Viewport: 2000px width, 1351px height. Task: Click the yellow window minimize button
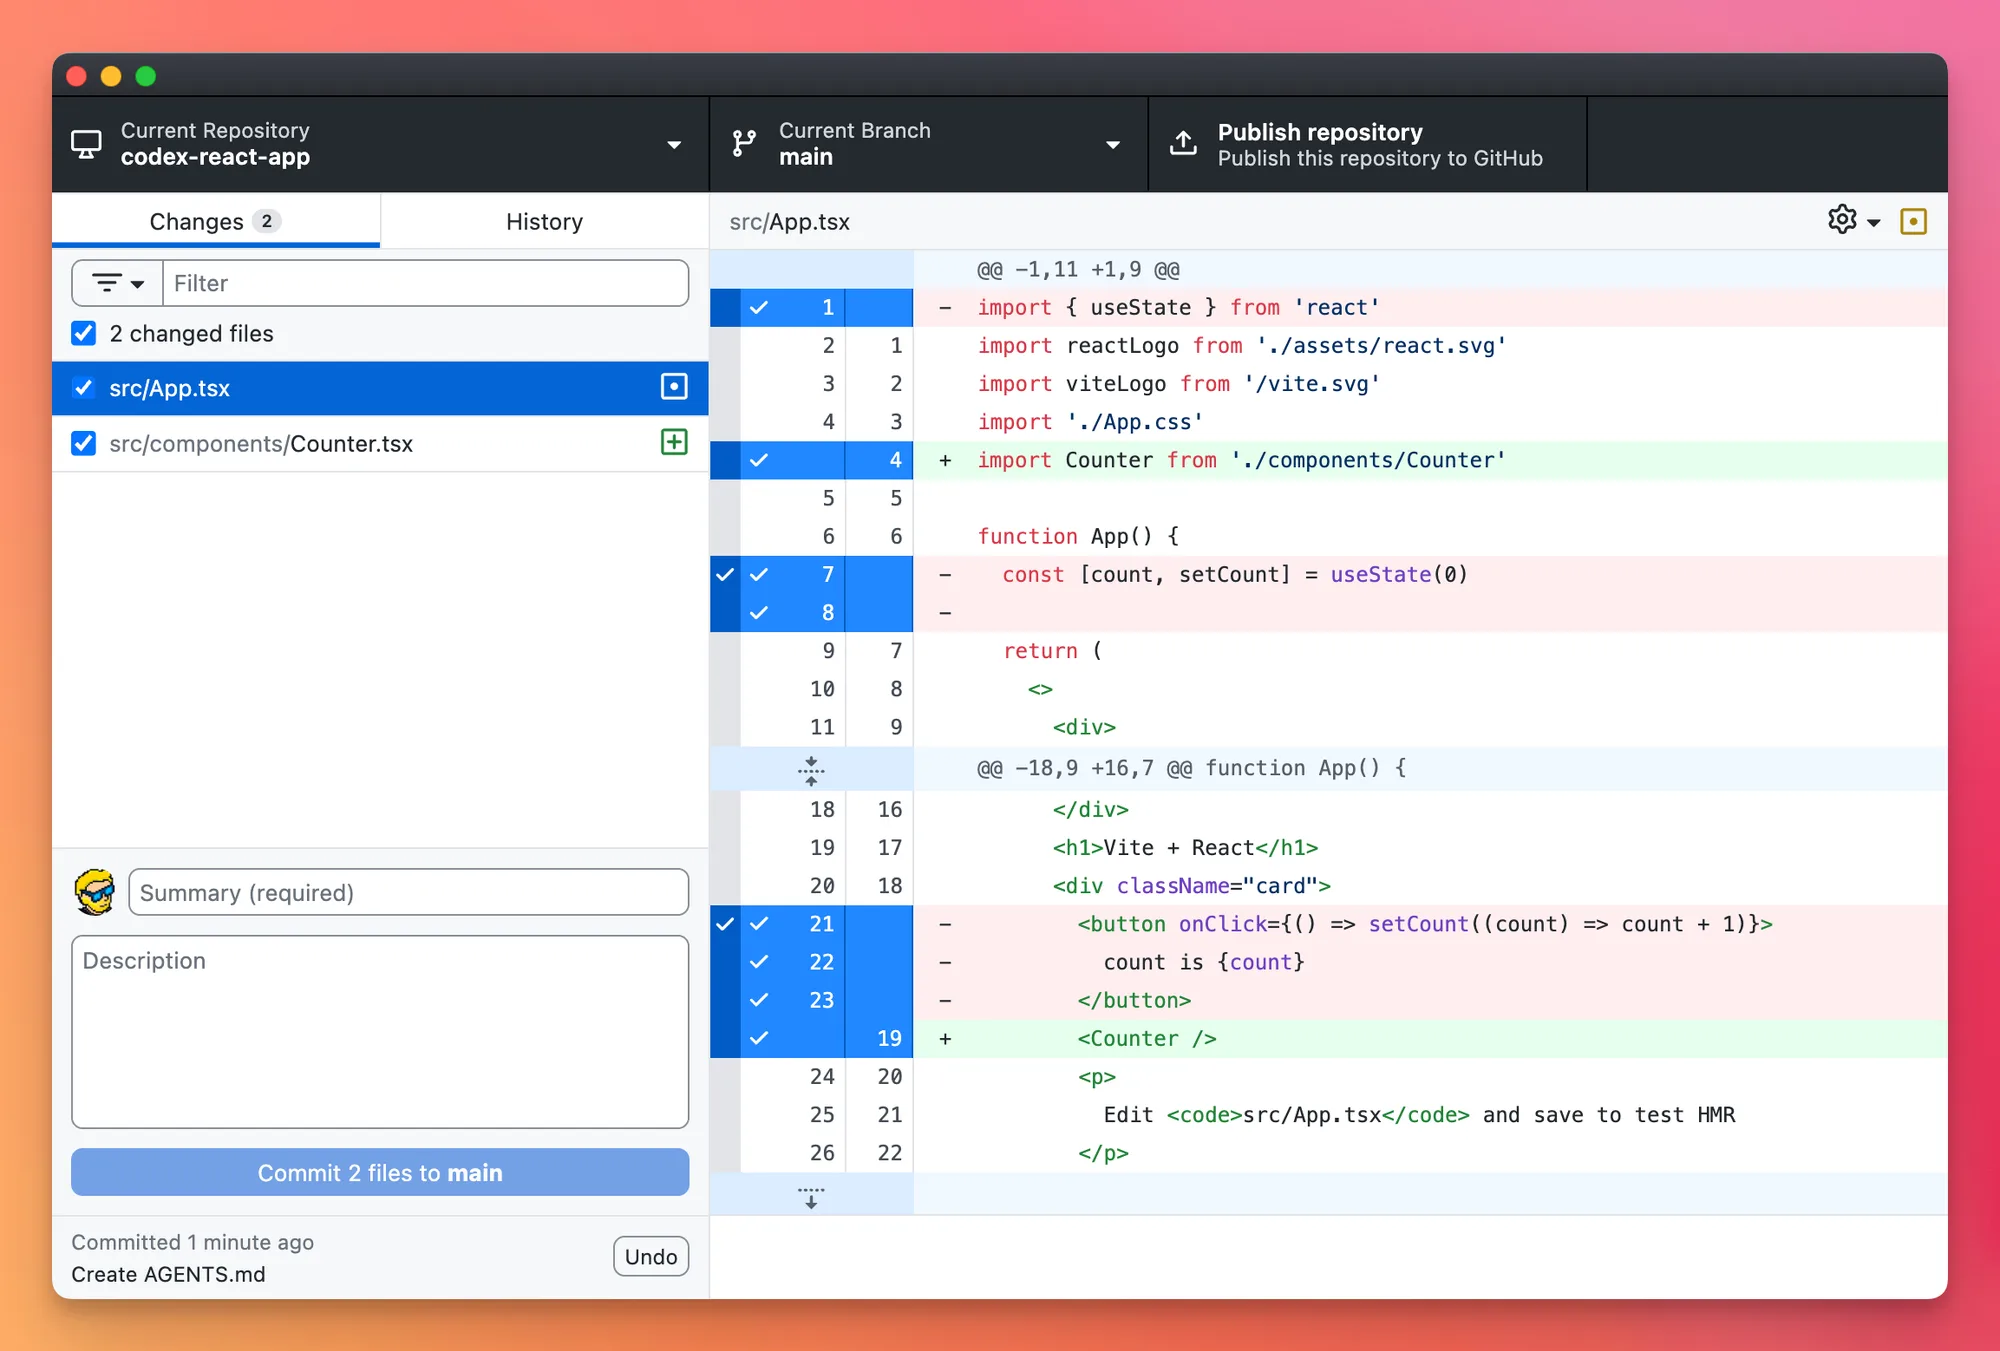111,76
